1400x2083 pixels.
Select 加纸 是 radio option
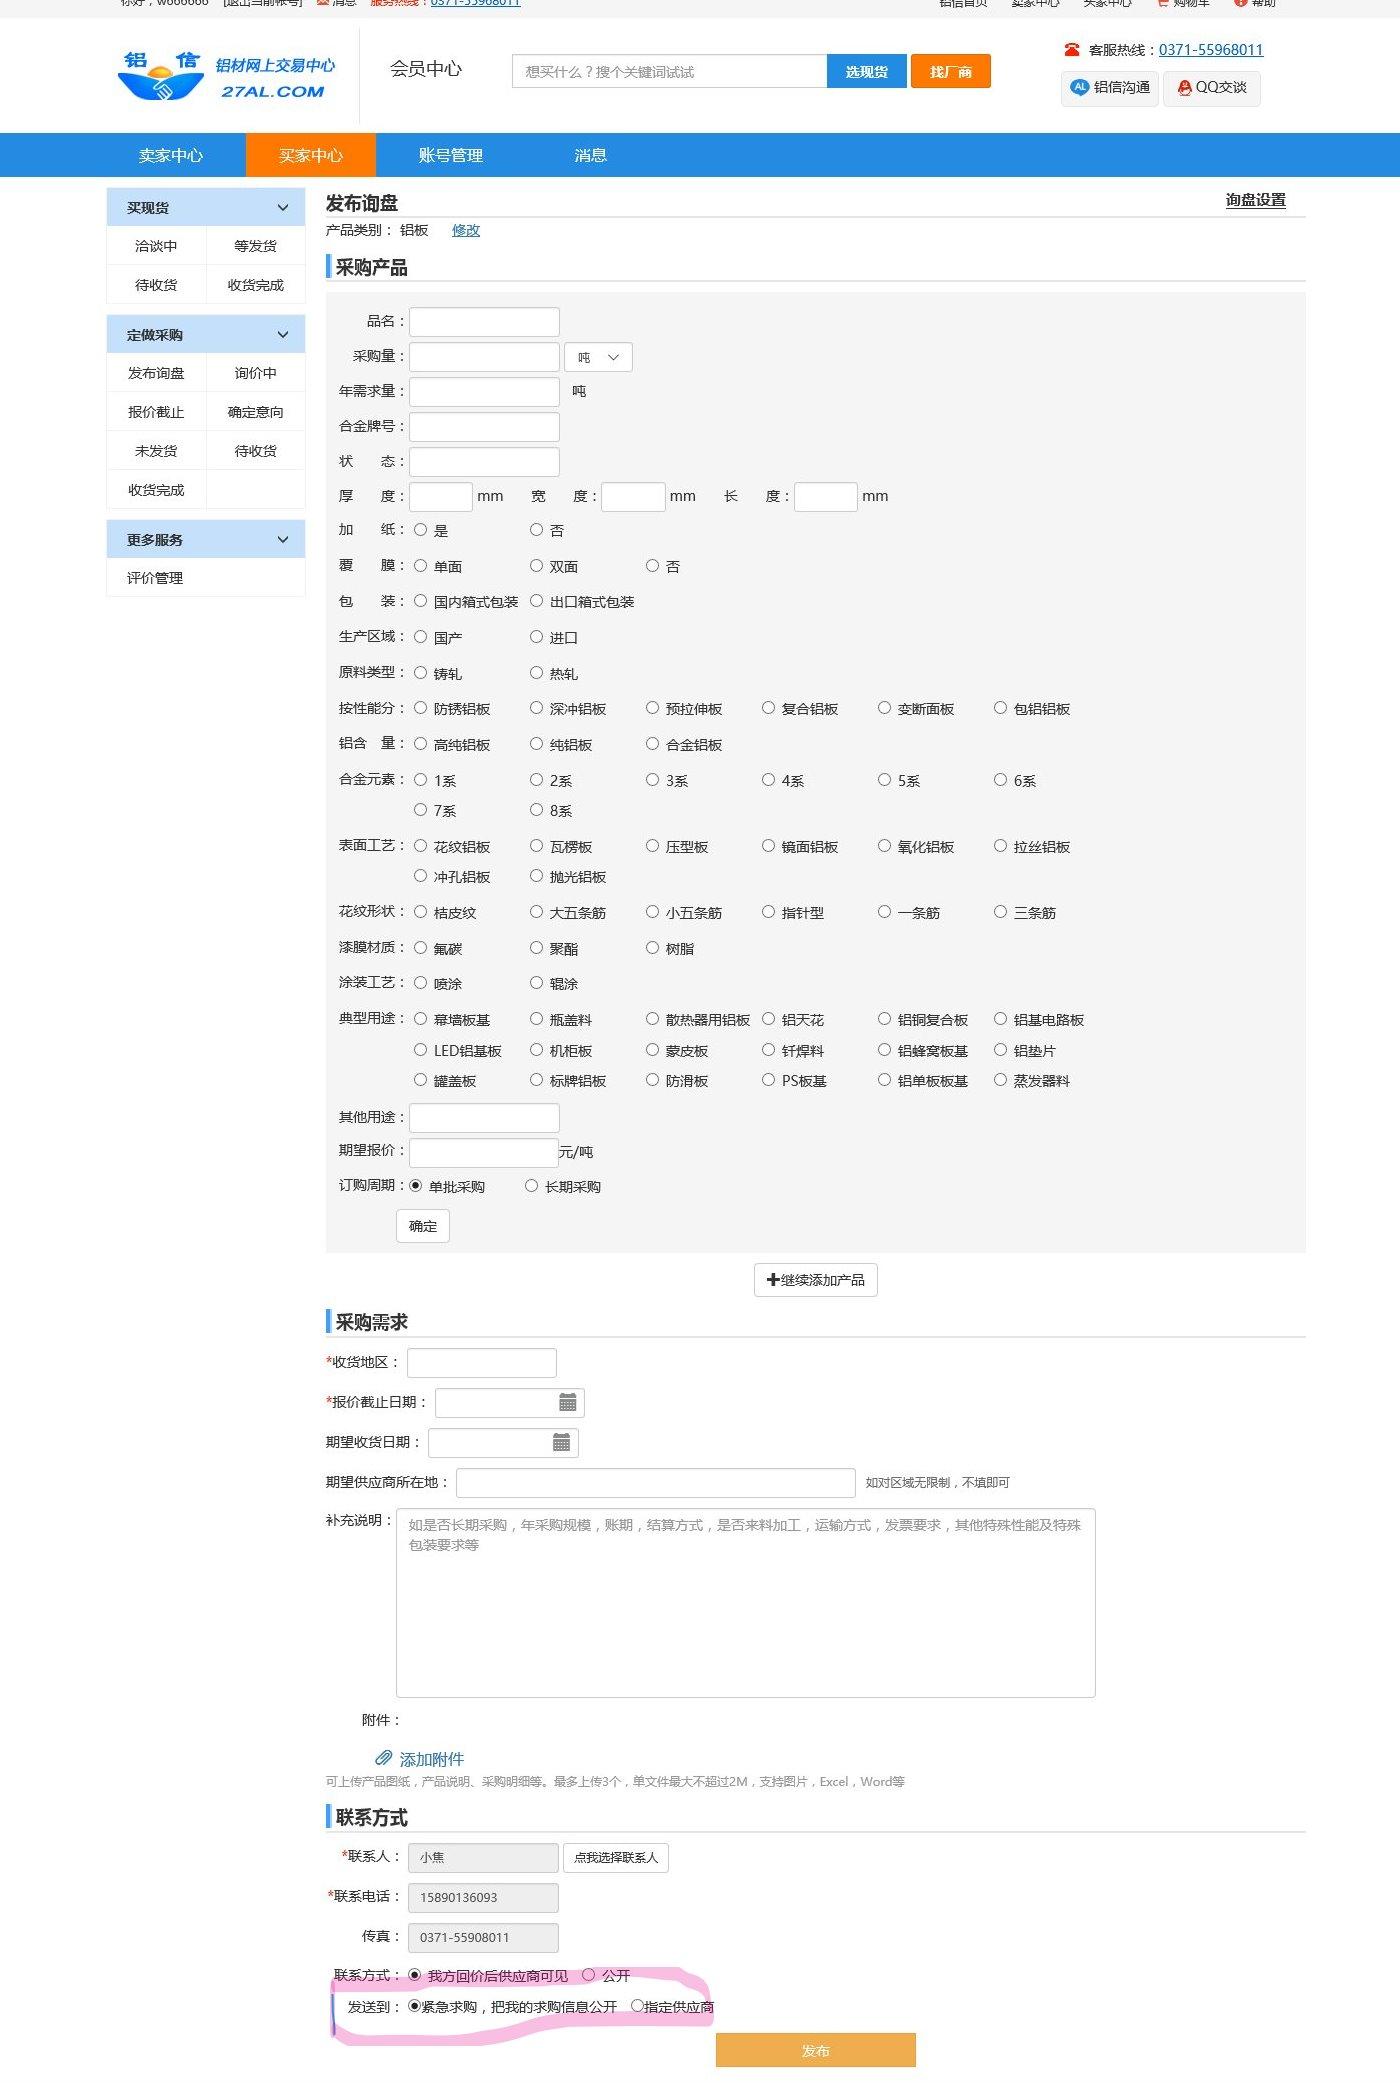421,530
